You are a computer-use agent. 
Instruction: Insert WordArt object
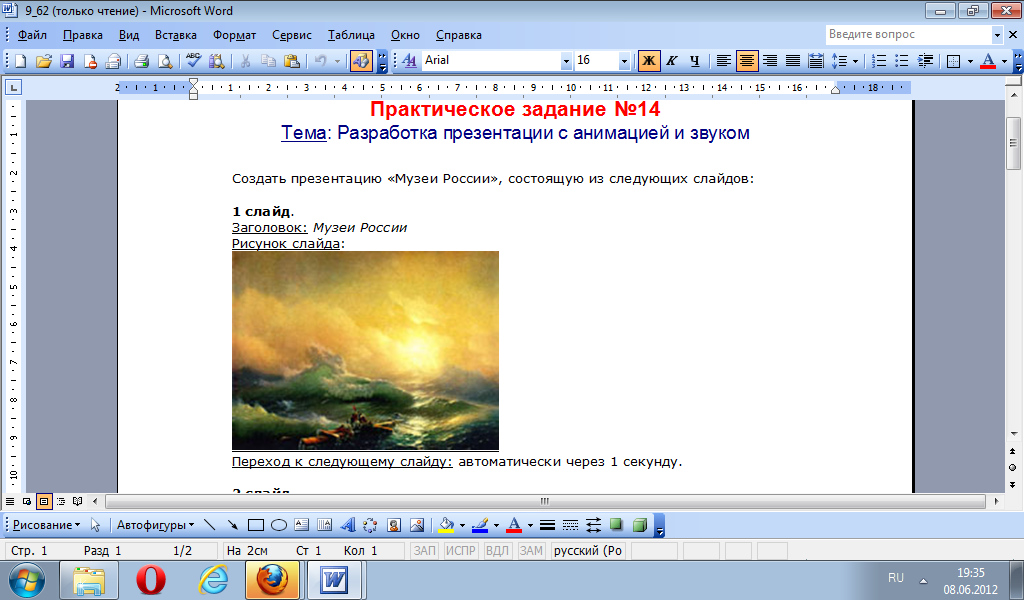pyautogui.click(x=347, y=525)
